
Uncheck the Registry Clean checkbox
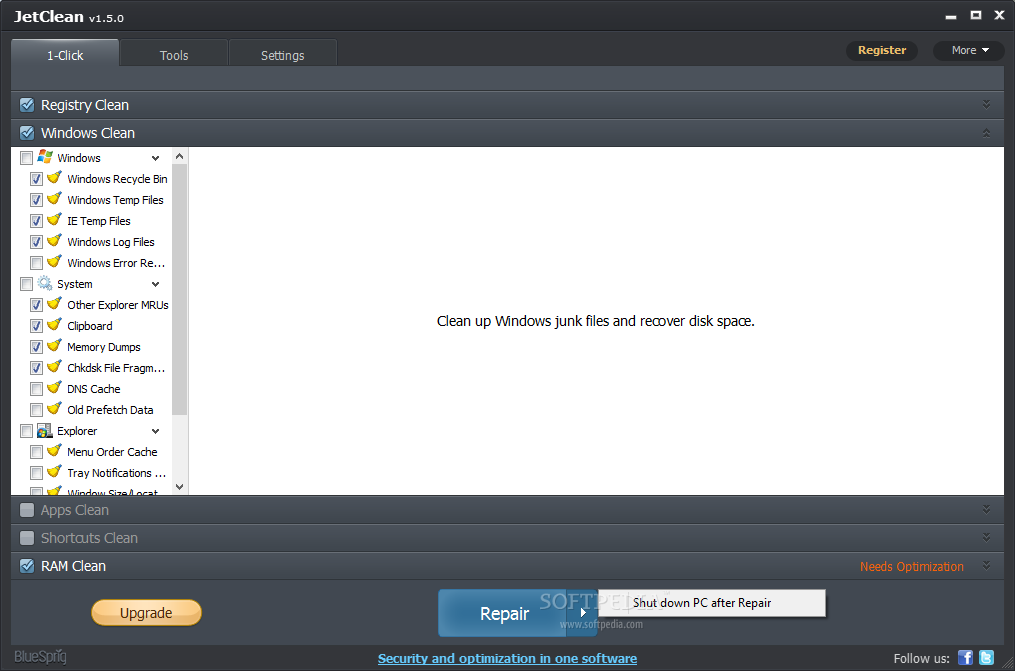[x=27, y=105]
